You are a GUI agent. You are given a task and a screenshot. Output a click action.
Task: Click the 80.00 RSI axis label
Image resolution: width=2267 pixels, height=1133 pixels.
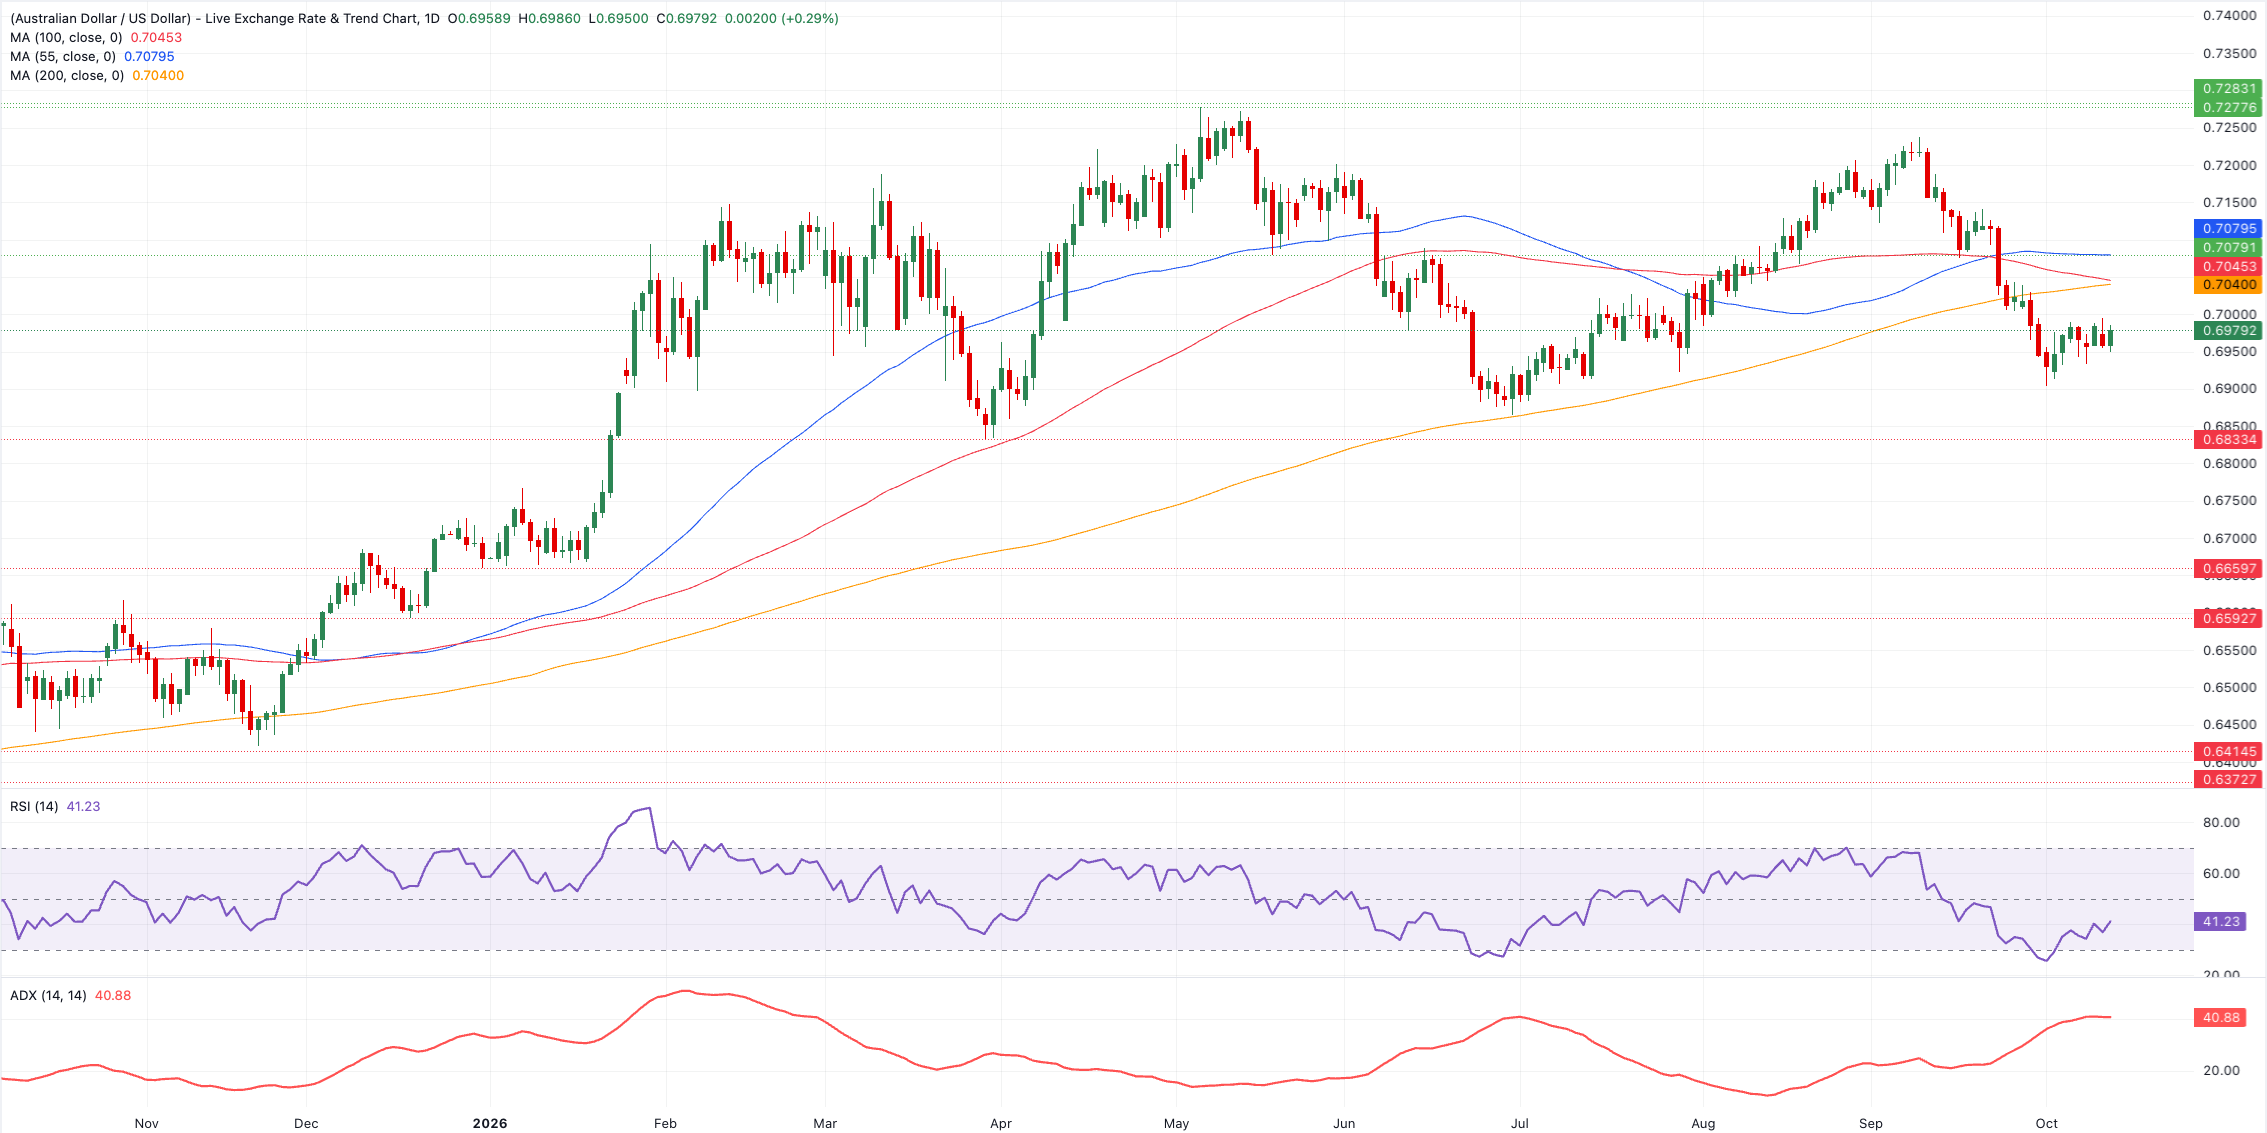click(x=2221, y=823)
